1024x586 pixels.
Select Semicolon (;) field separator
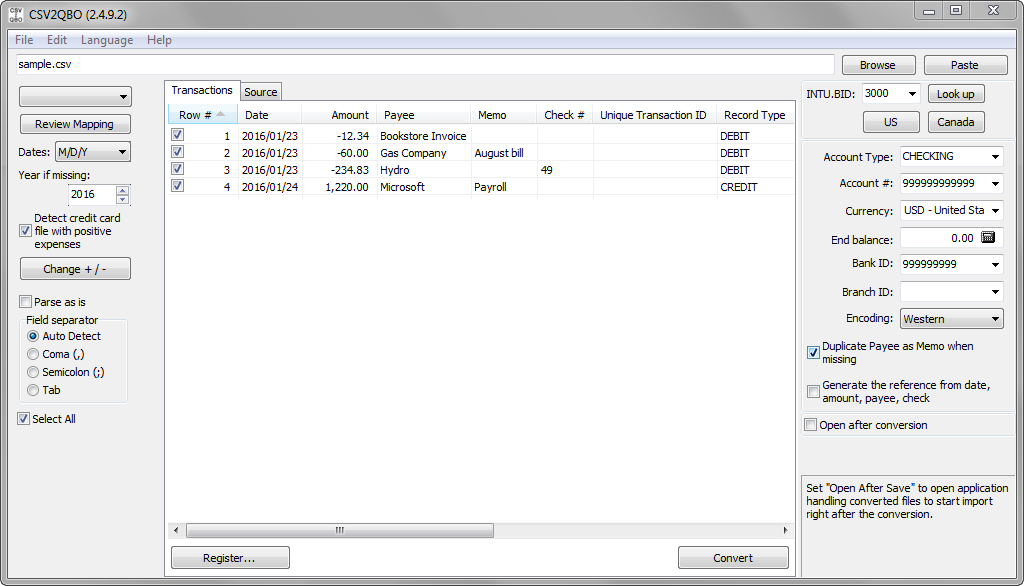pos(33,372)
